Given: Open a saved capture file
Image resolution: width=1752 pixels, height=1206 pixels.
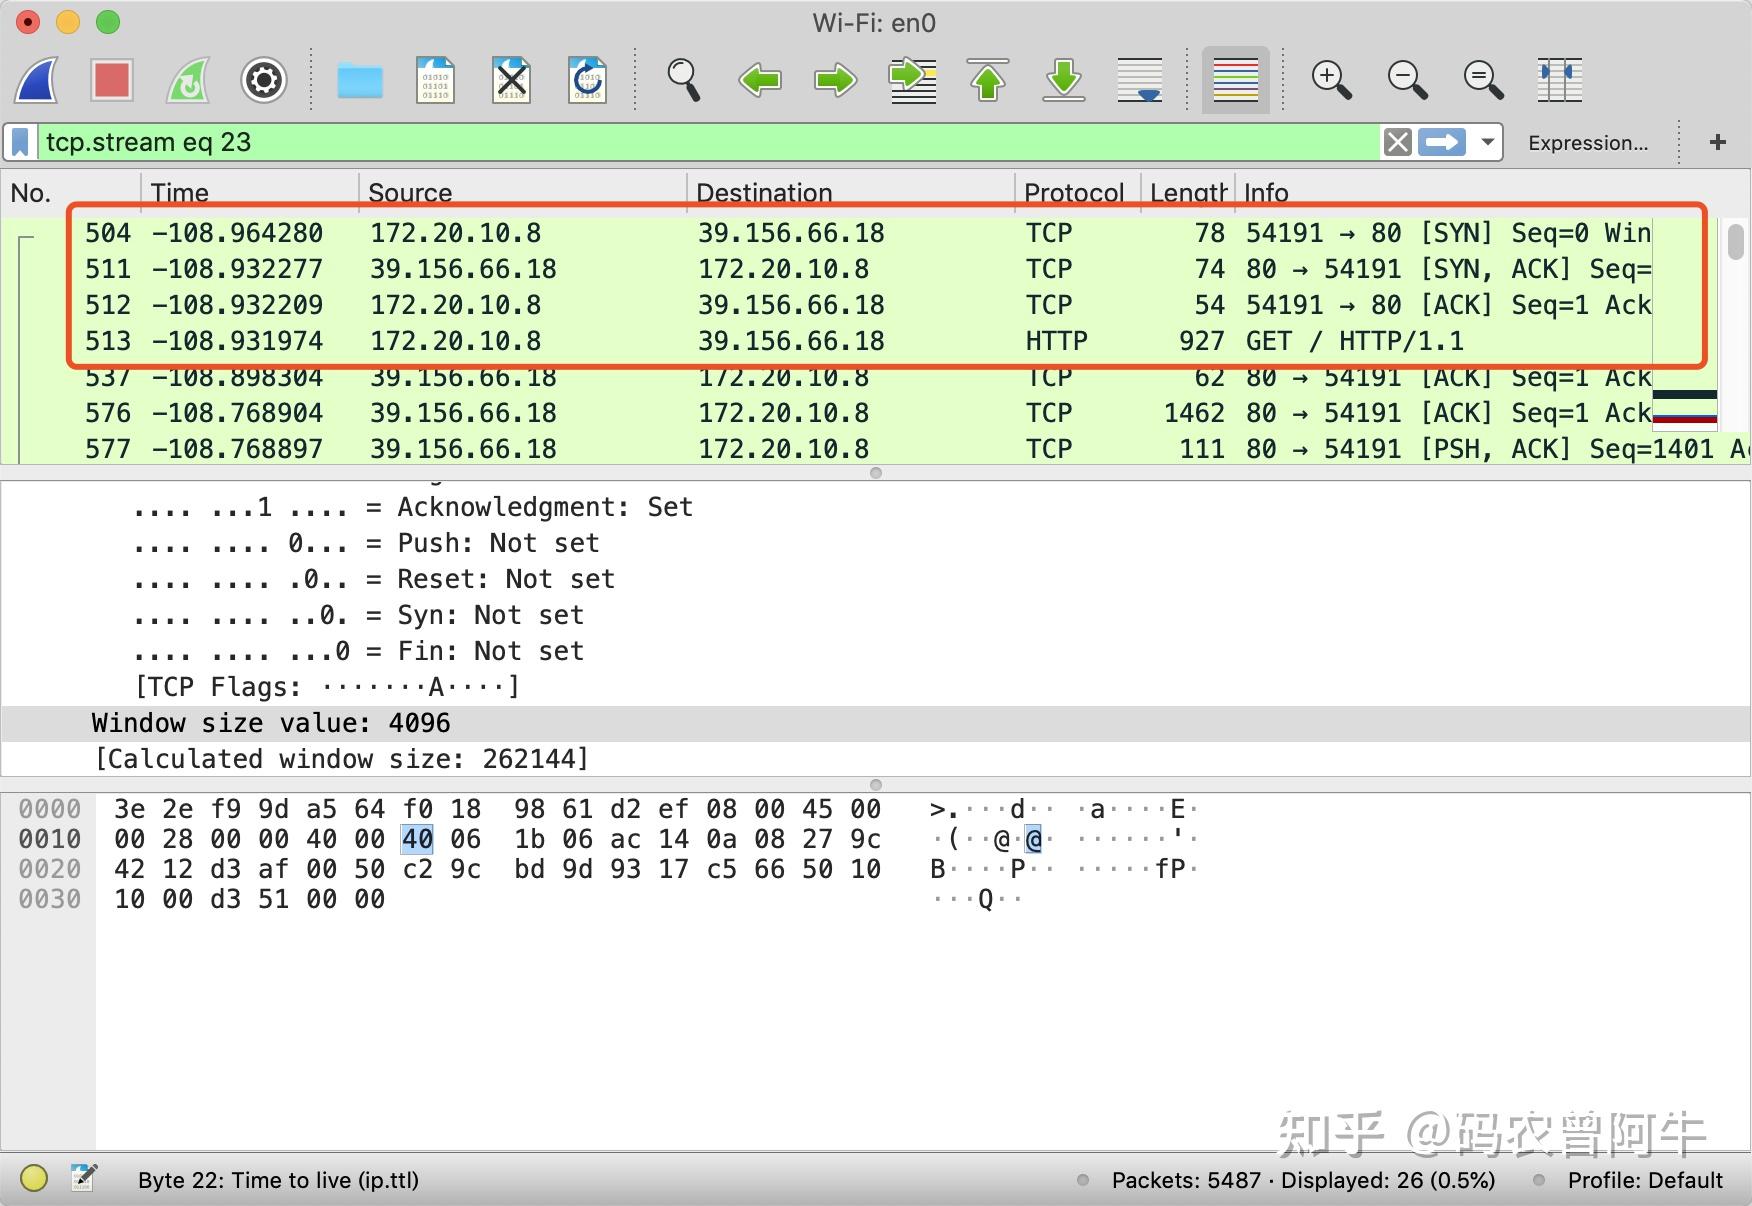Looking at the screenshot, I should [360, 80].
